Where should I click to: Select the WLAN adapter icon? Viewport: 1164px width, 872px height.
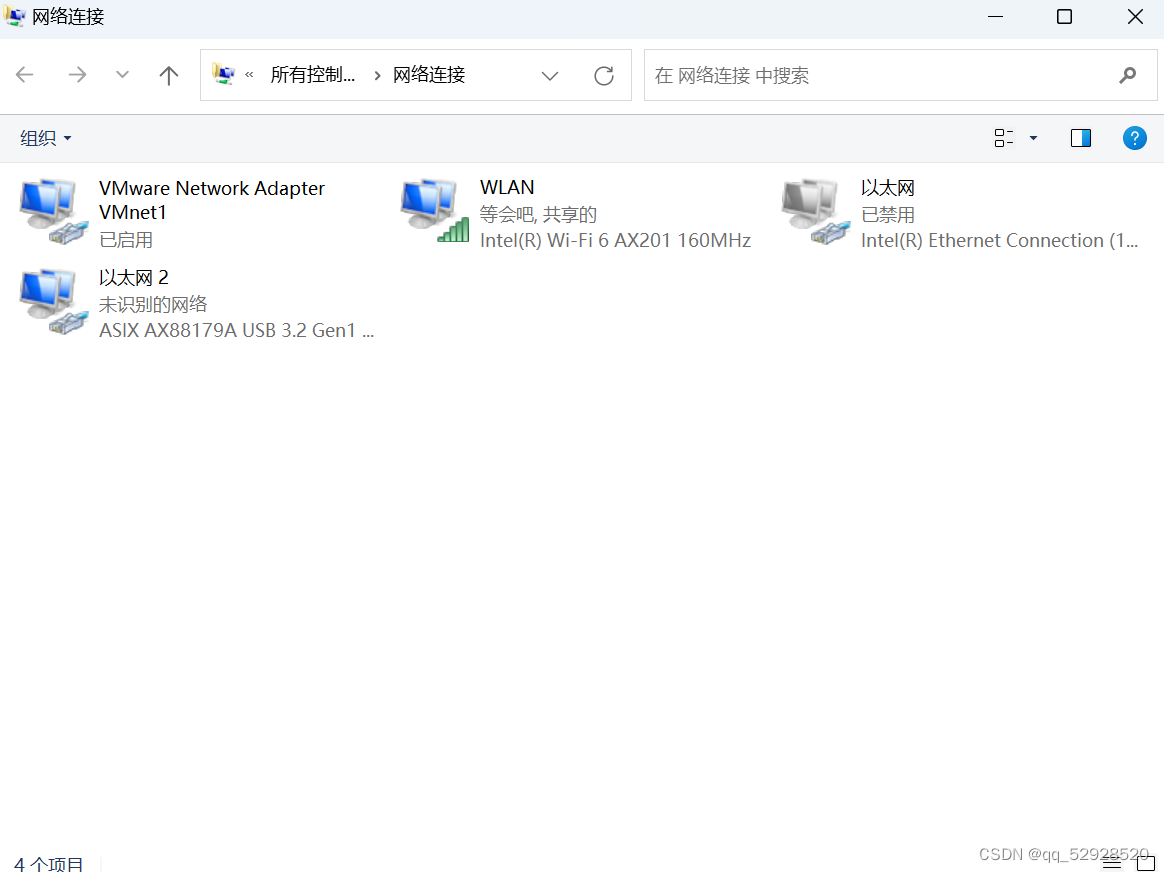pos(435,211)
